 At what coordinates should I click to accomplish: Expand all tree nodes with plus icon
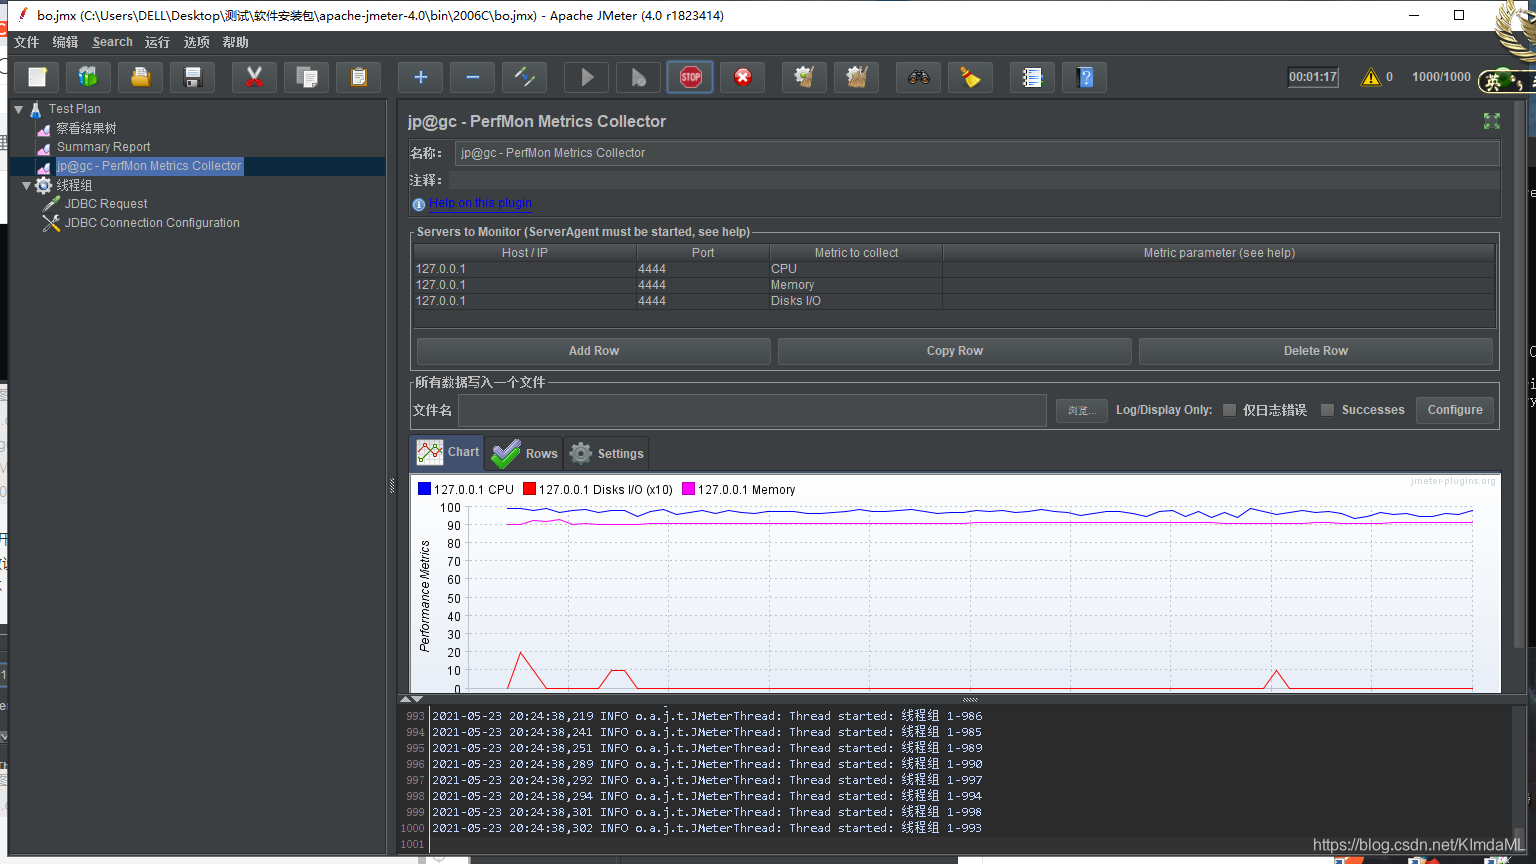(x=420, y=77)
